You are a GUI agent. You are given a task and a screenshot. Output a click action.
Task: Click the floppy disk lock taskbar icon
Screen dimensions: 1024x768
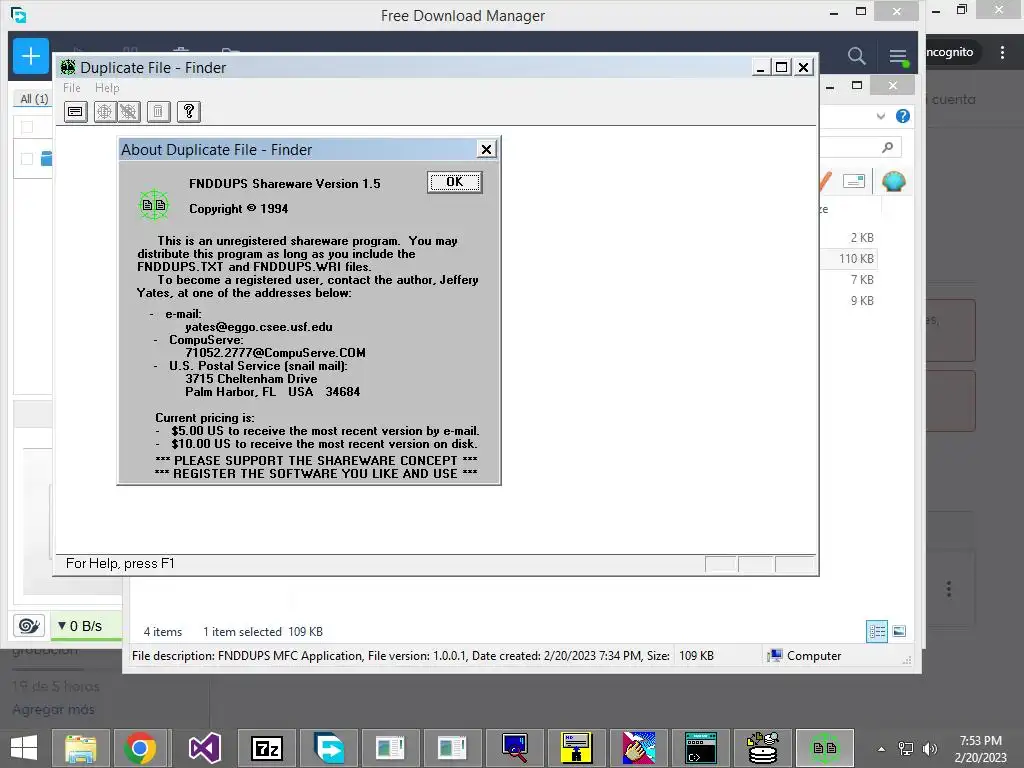(x=576, y=748)
